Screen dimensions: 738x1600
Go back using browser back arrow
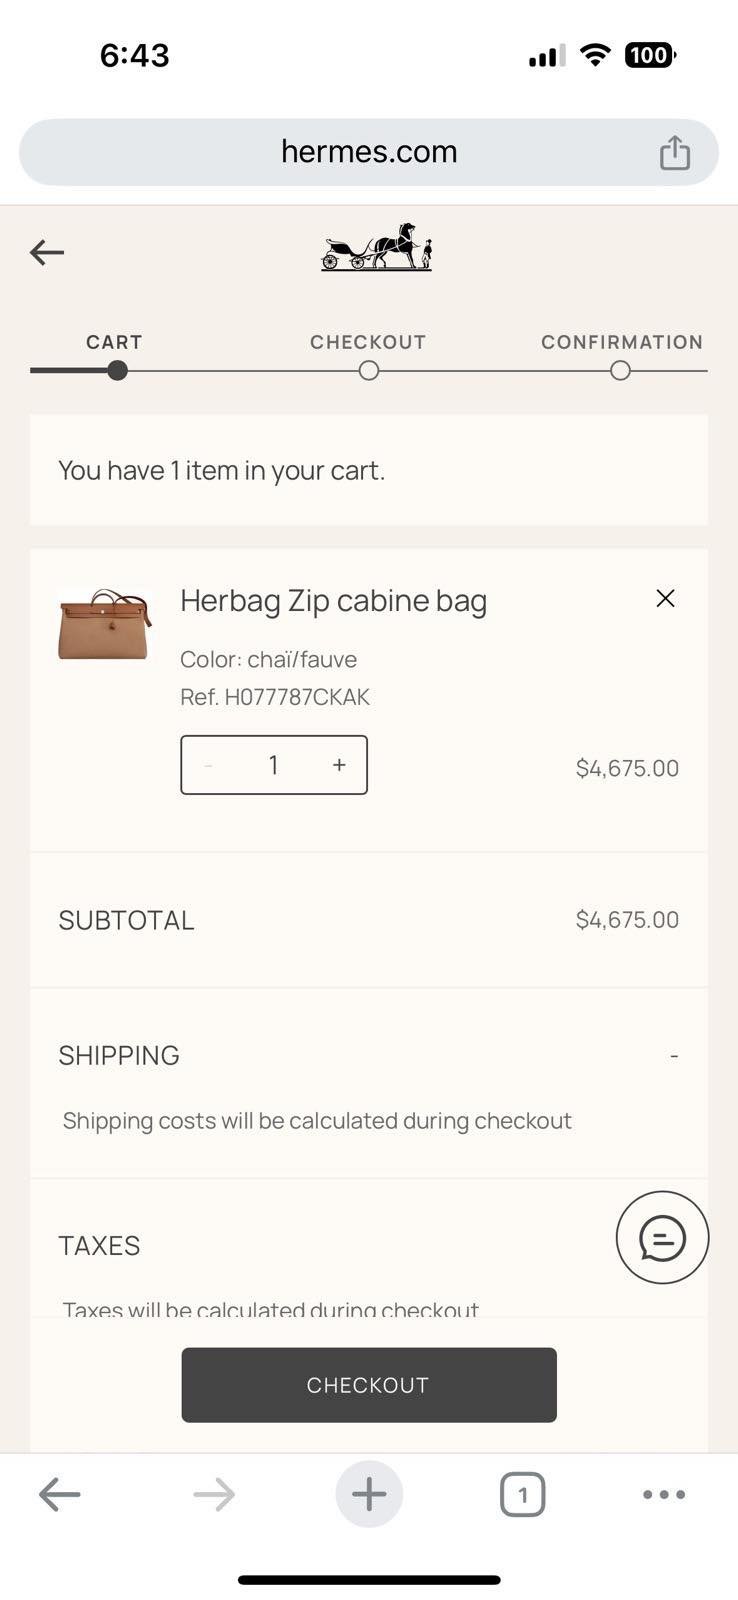coord(60,1495)
